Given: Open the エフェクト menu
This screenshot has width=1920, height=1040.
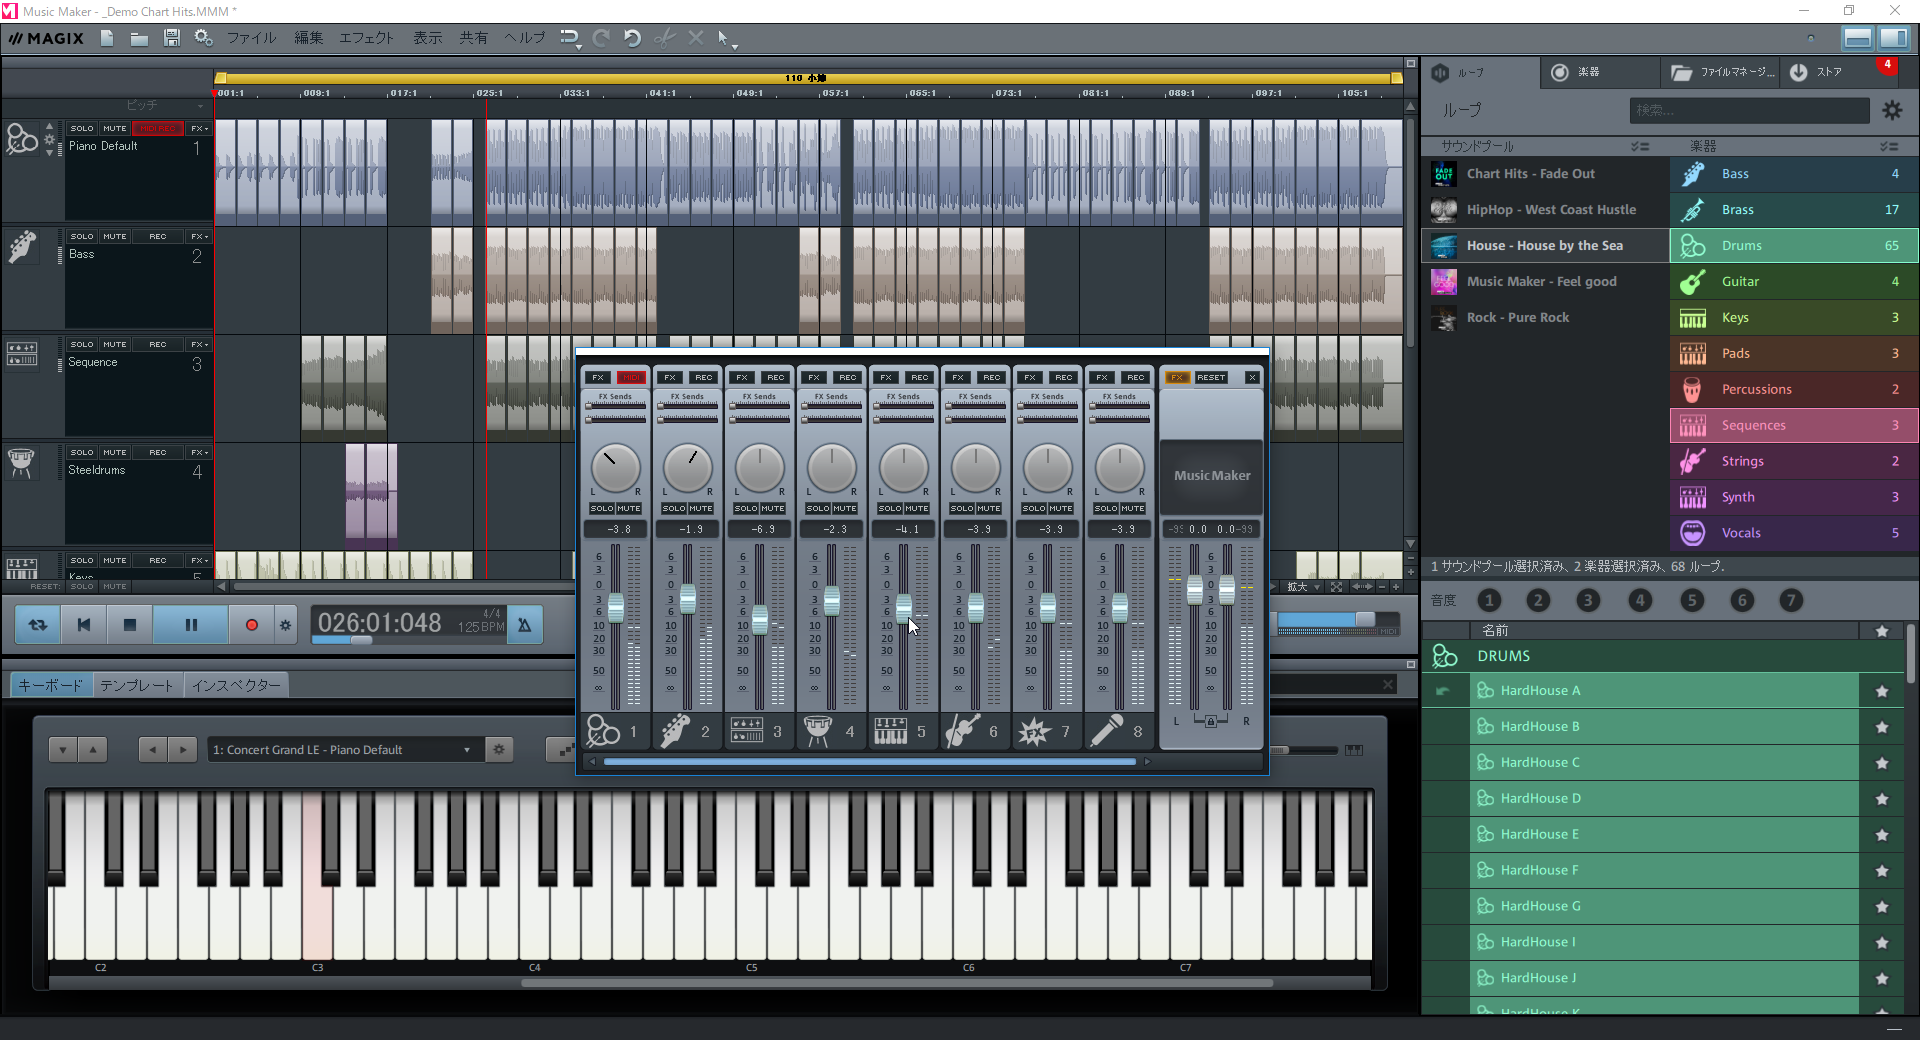Looking at the screenshot, I should pyautogui.click(x=366, y=38).
